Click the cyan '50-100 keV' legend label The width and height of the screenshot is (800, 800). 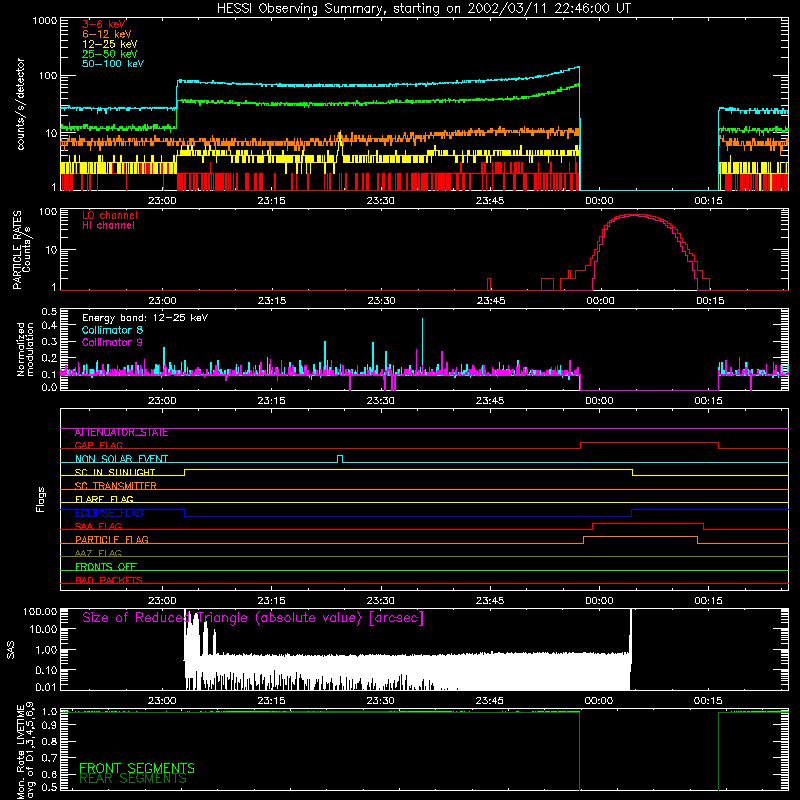pos(113,64)
